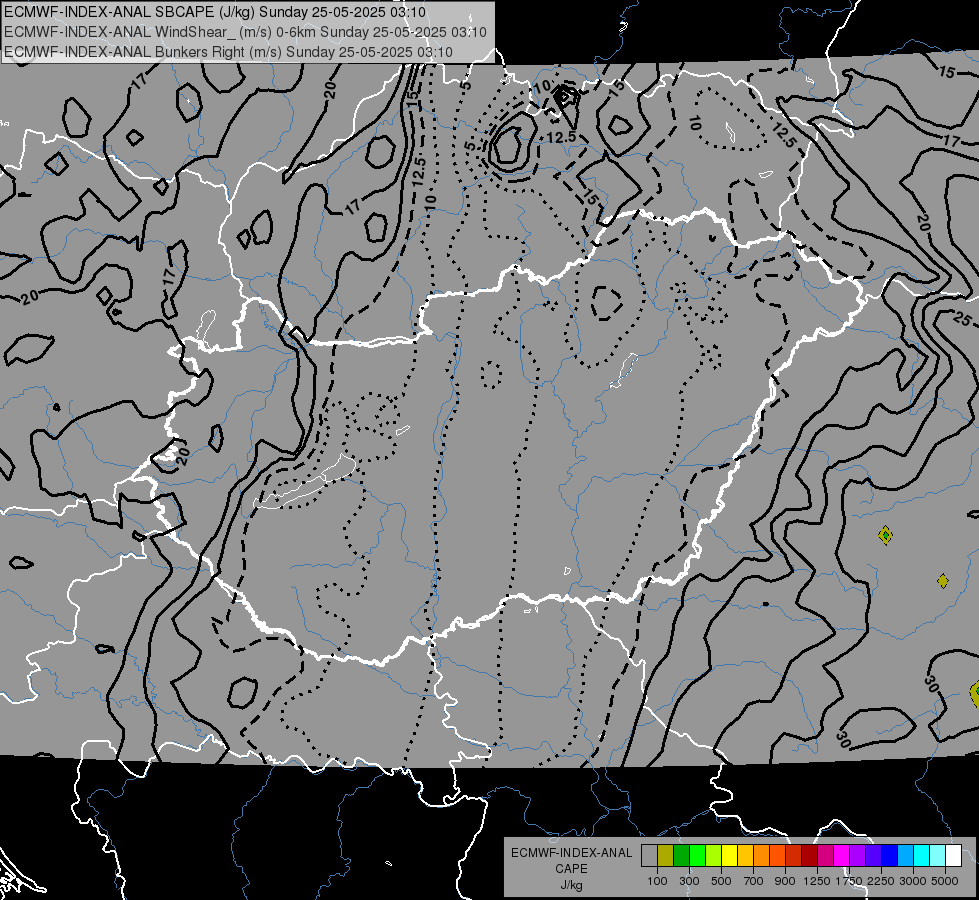
Task: Select the brick red legend swatch
Action: point(794,856)
